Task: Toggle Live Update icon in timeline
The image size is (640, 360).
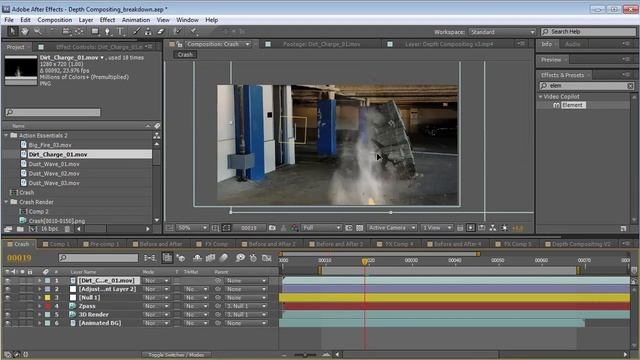Action: pos(167,258)
